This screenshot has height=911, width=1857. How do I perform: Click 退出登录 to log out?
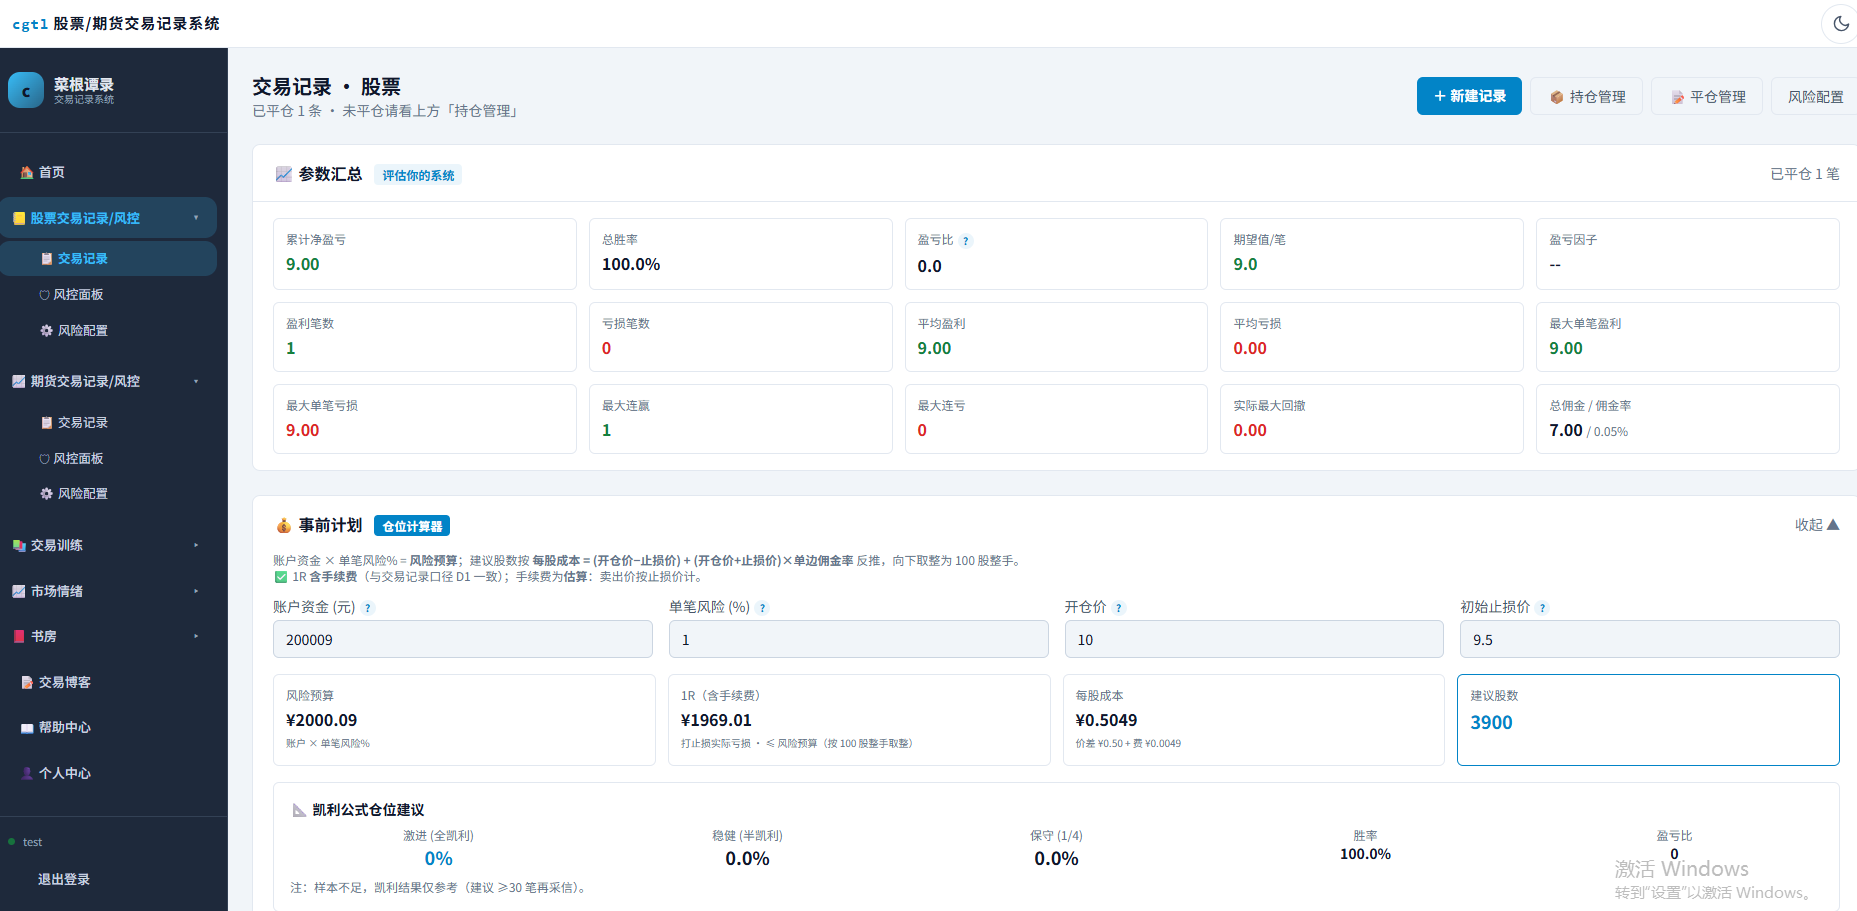click(x=64, y=879)
